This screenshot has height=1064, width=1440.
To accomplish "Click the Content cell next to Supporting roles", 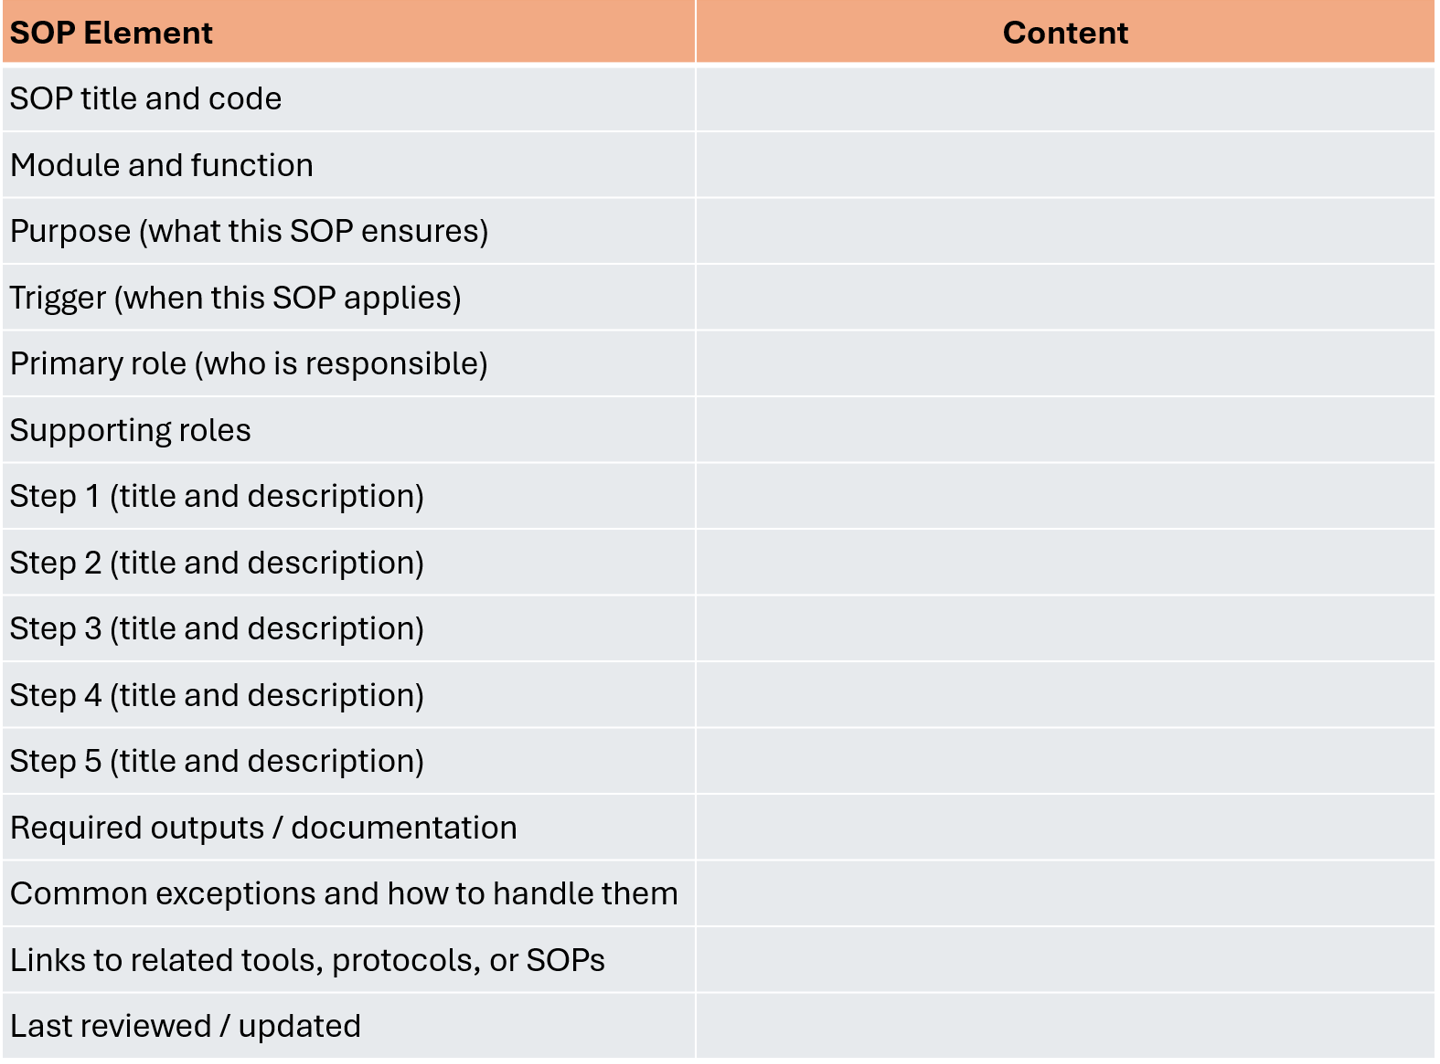I will 1065,430.
